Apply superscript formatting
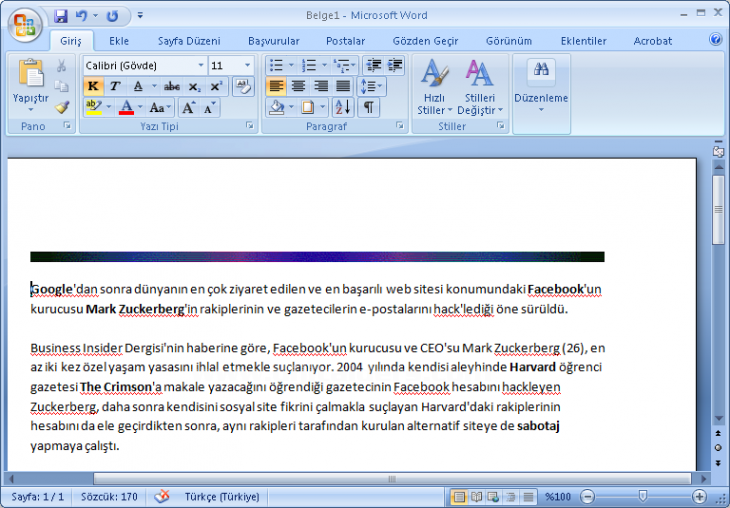730x508 pixels. [x=216, y=86]
